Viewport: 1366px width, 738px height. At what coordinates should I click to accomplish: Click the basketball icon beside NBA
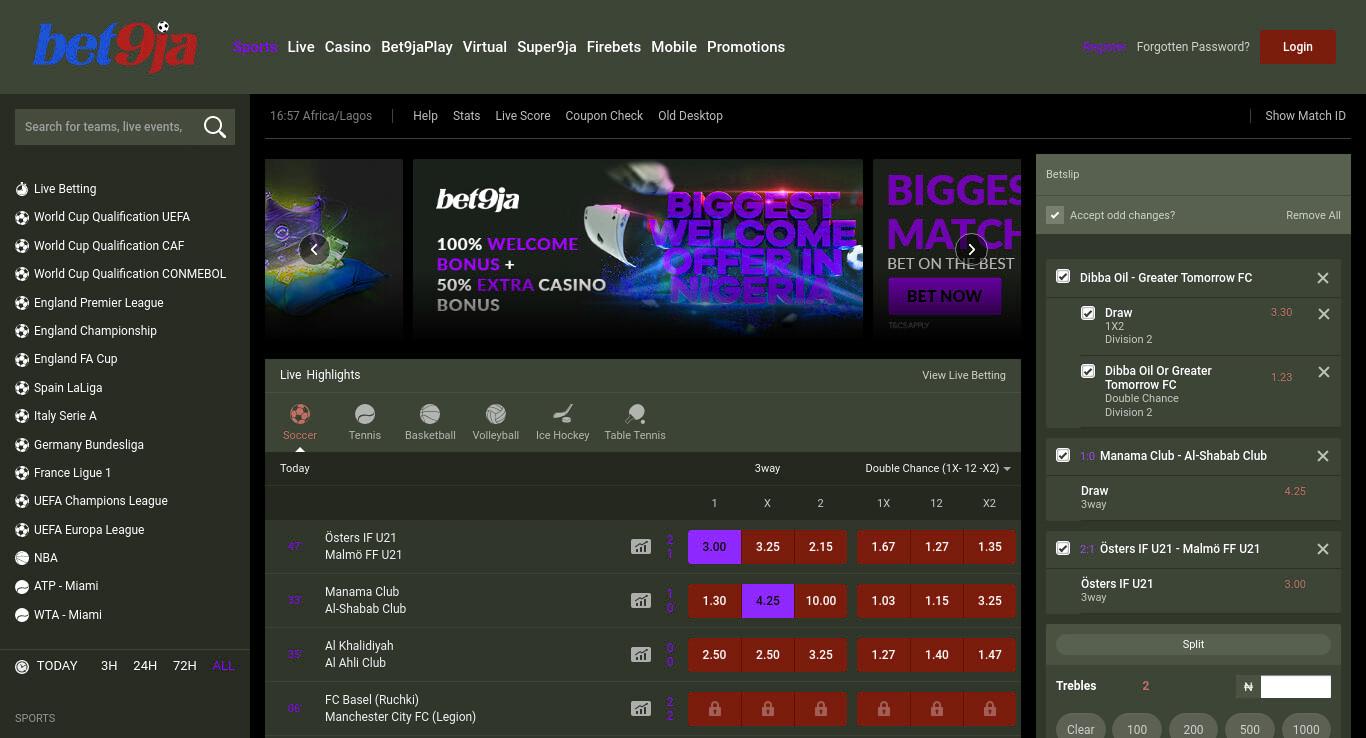(22, 558)
